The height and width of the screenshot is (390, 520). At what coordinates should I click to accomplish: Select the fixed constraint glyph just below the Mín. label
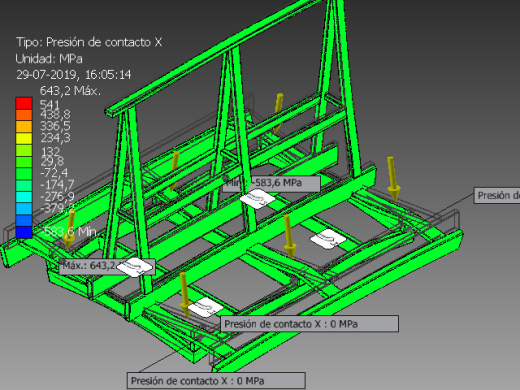coord(258,199)
